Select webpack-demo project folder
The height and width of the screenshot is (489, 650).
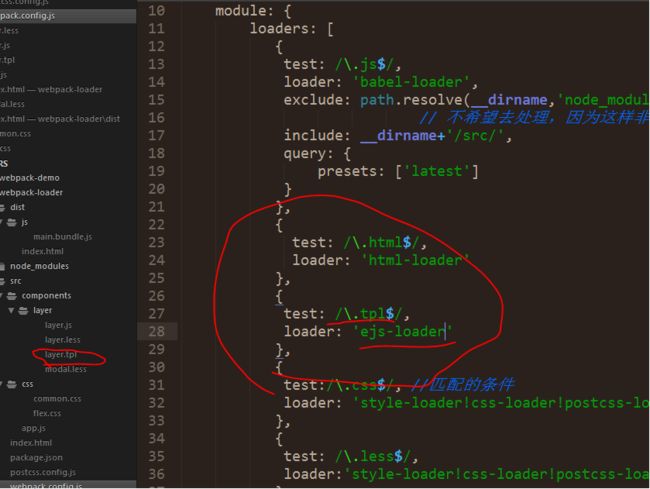(30, 178)
